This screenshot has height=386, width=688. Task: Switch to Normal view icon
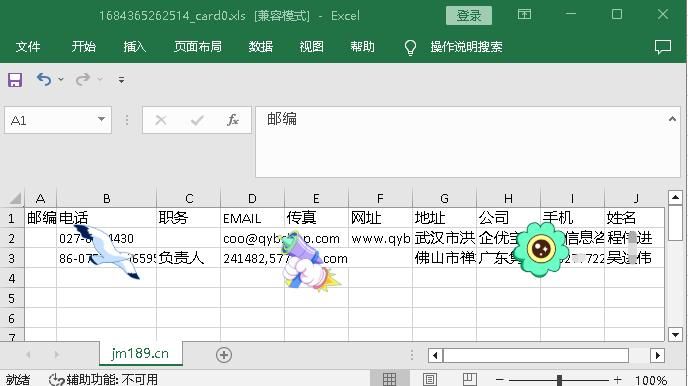click(389, 379)
